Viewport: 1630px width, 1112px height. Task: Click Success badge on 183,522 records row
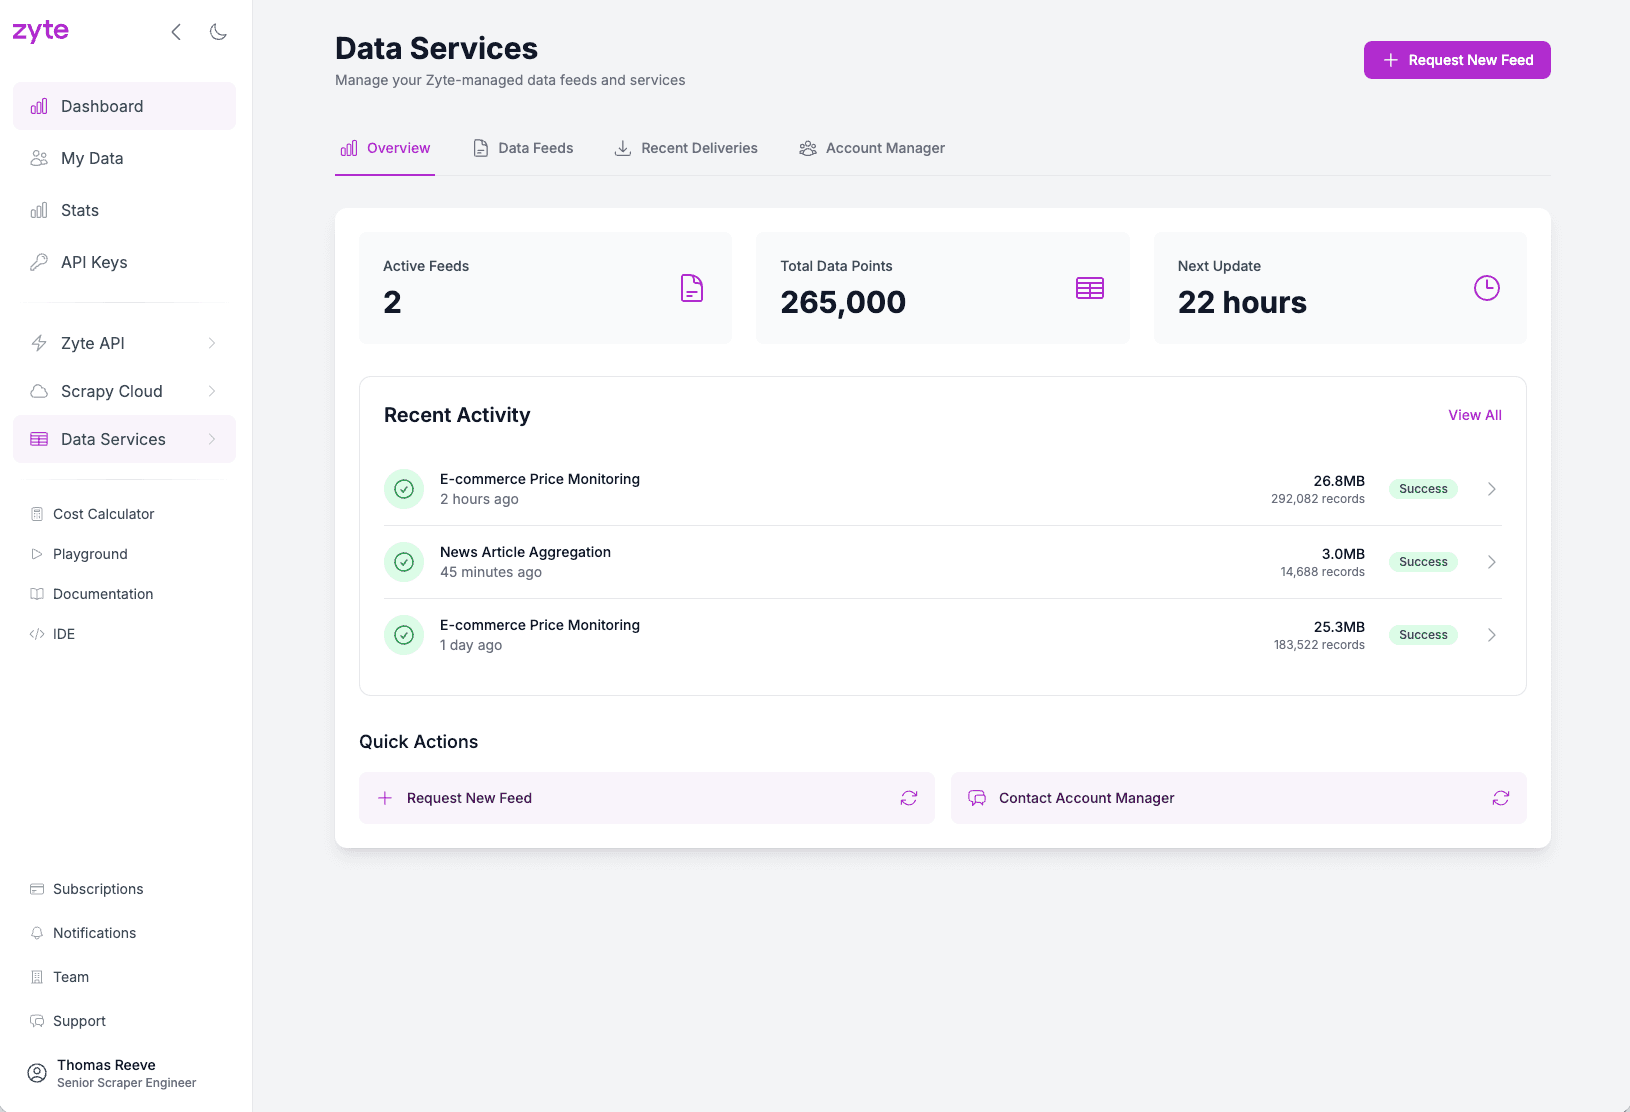click(x=1423, y=635)
